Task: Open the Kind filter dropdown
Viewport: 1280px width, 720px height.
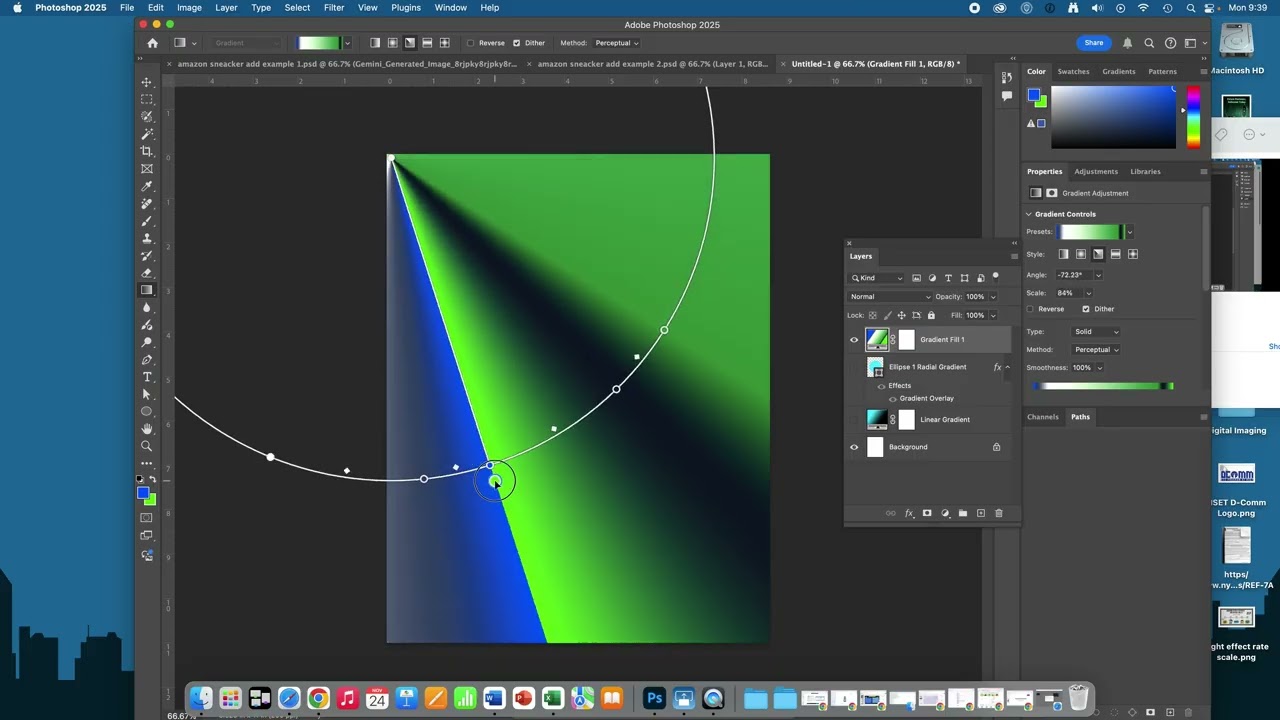Action: (877, 278)
